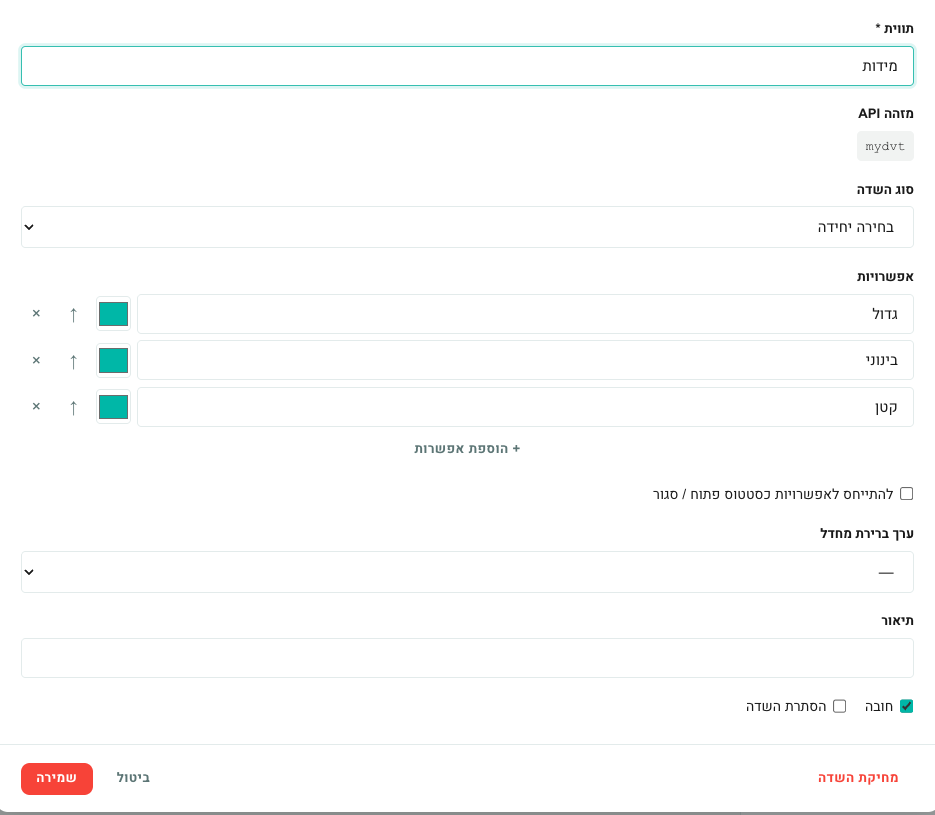Move the גדול option up with arrow
Viewport: 935px width, 815px height.
pyautogui.click(x=73, y=314)
